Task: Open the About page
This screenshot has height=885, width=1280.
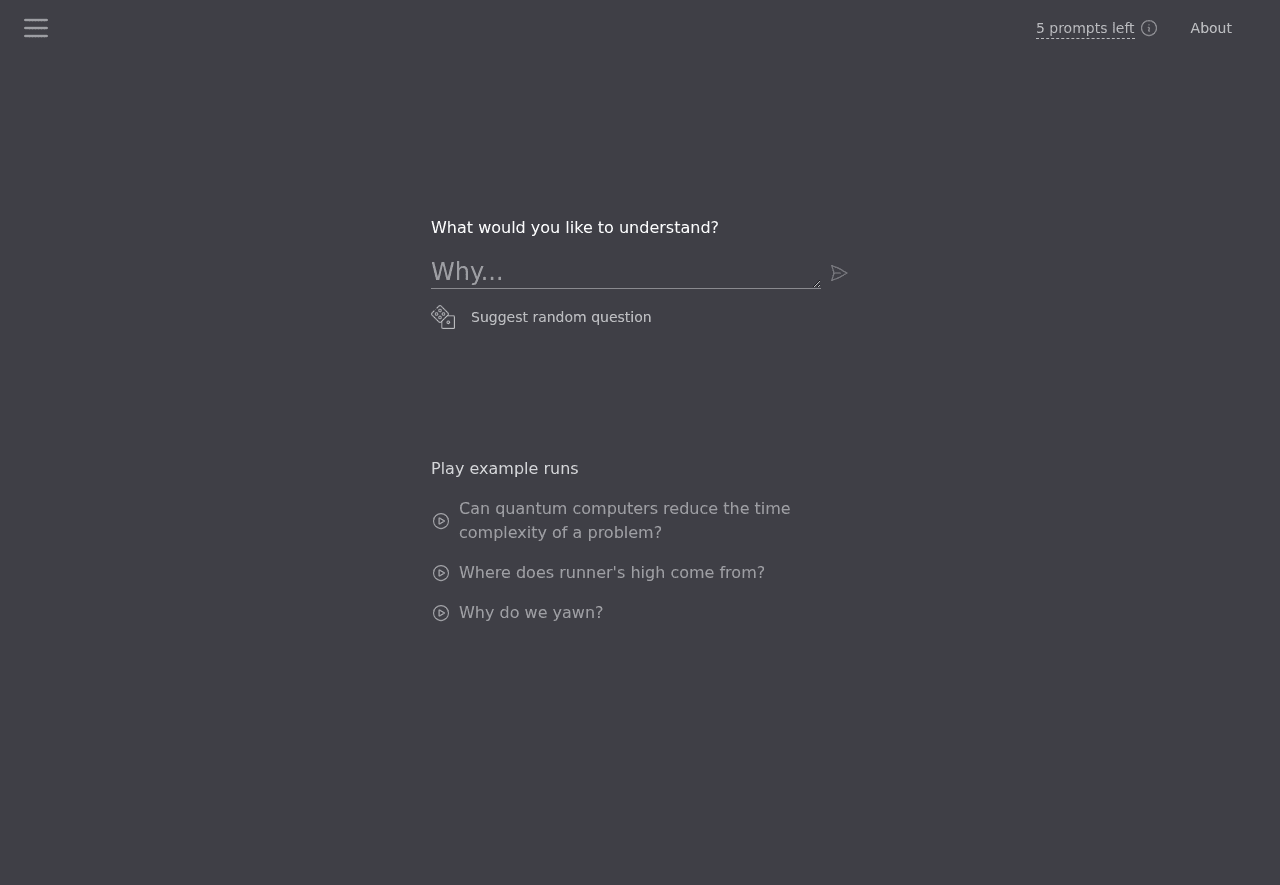Action: point(1210,28)
